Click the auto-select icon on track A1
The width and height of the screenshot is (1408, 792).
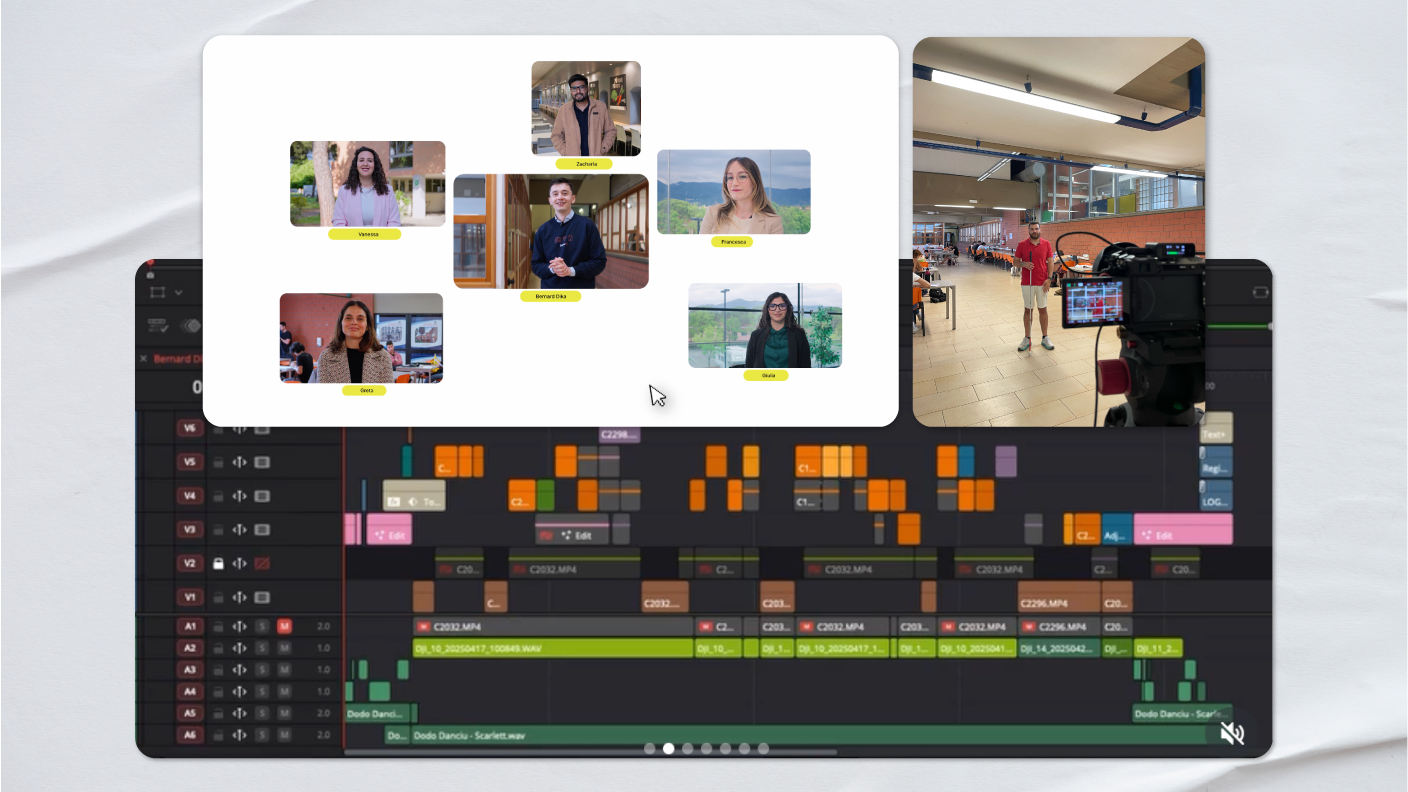pyautogui.click(x=240, y=627)
